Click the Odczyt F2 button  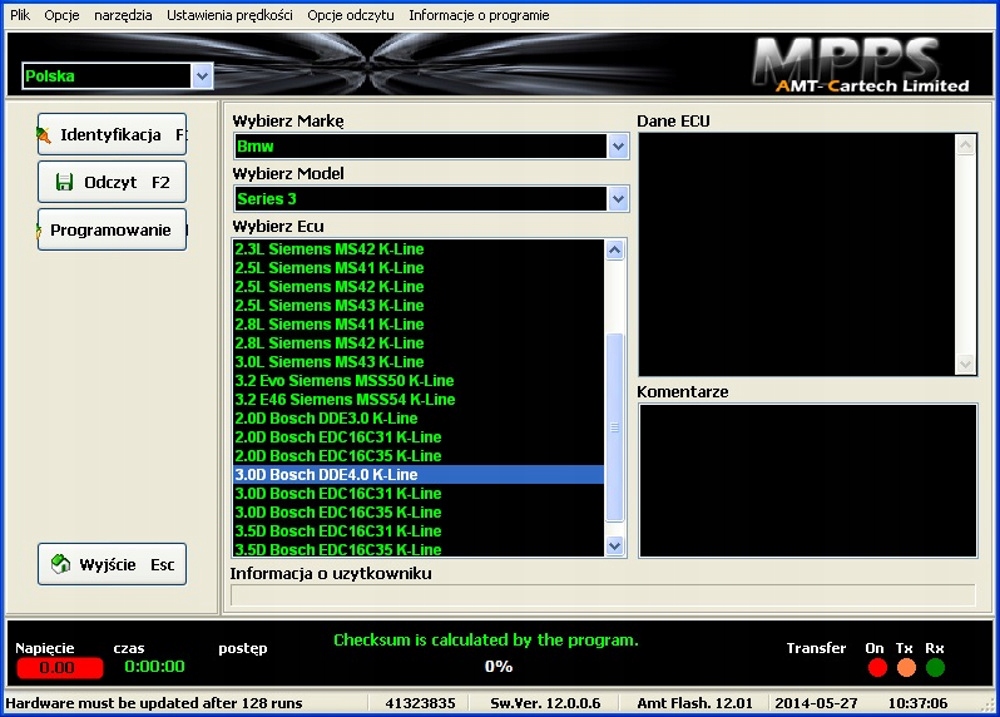point(111,182)
